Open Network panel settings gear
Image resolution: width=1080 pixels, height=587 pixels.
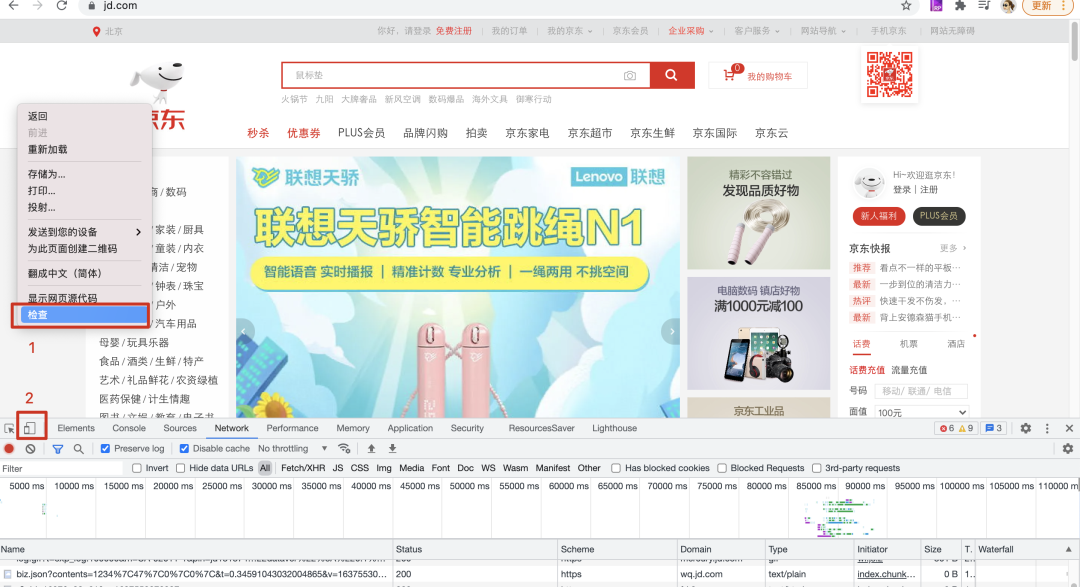[1068, 449]
